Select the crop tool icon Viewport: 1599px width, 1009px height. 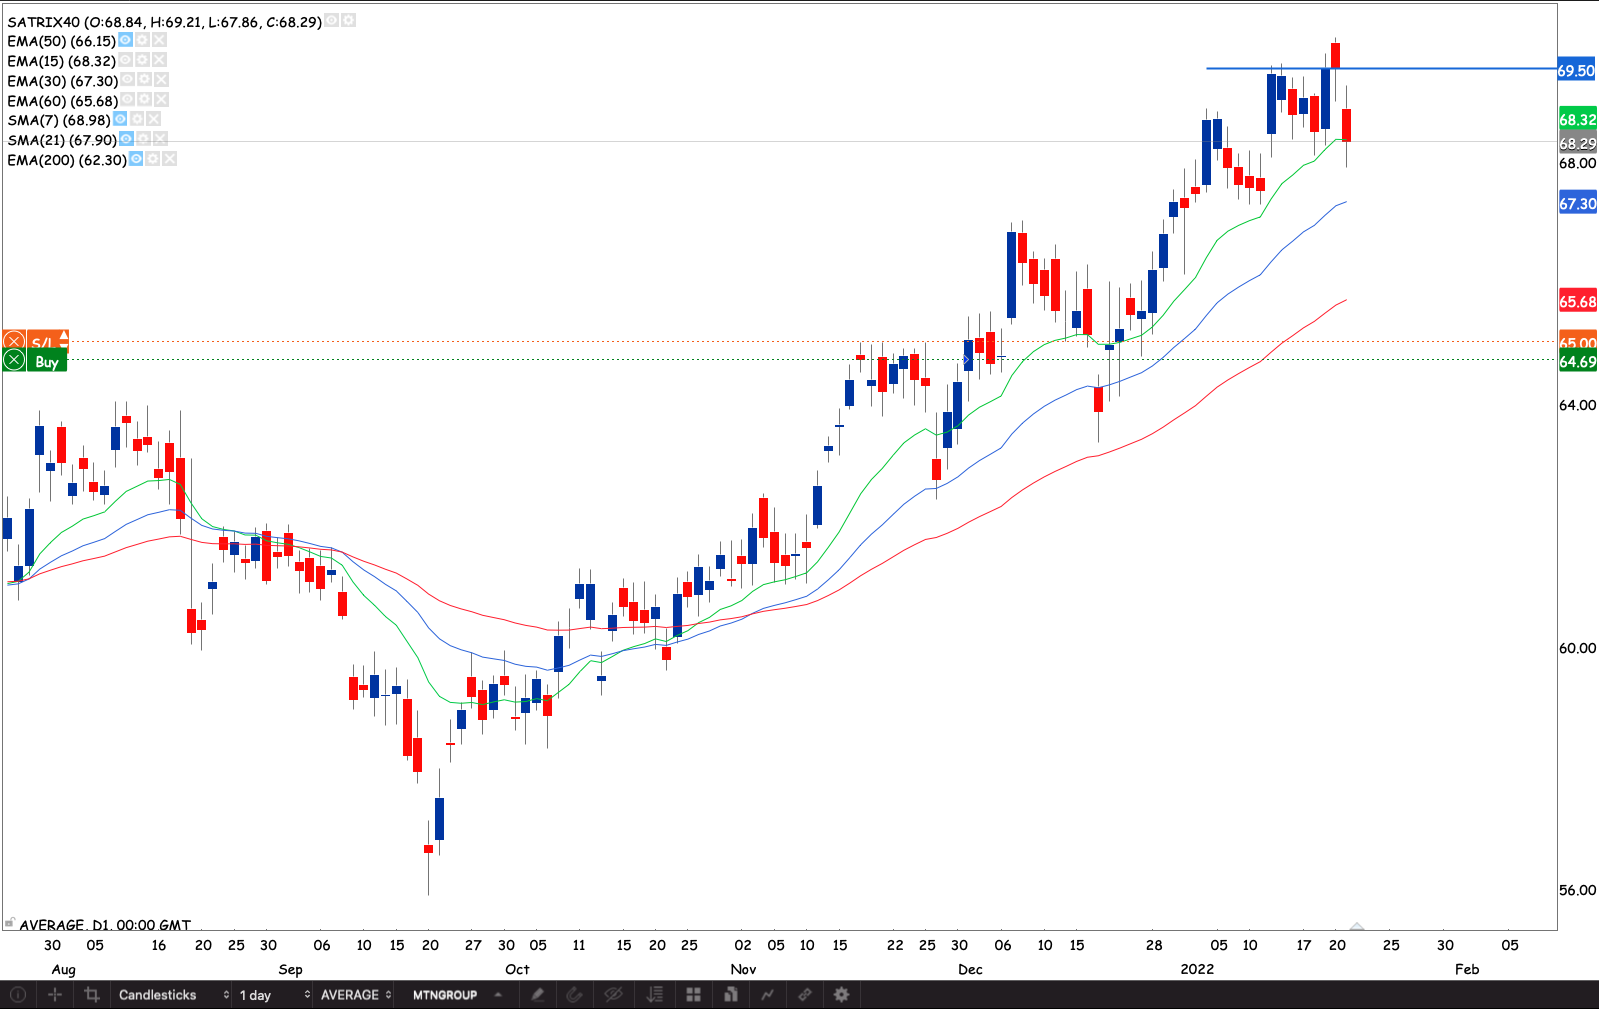tap(92, 994)
